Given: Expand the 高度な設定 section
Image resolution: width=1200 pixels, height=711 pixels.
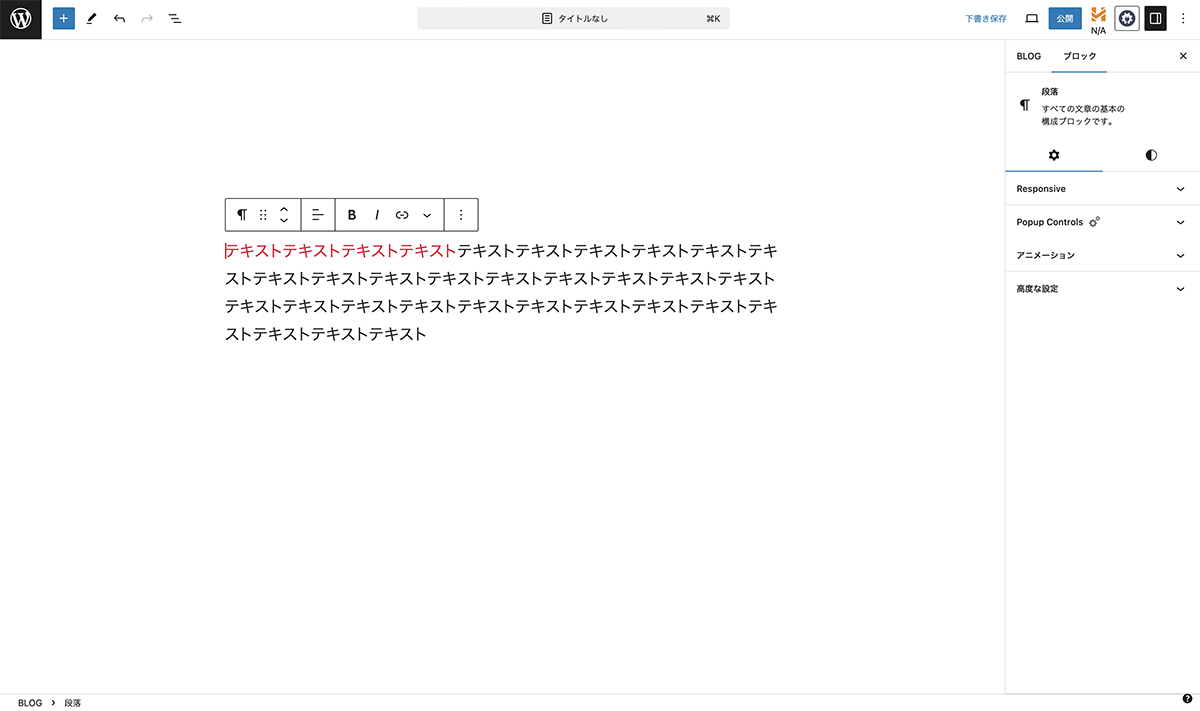Looking at the screenshot, I should point(1101,289).
